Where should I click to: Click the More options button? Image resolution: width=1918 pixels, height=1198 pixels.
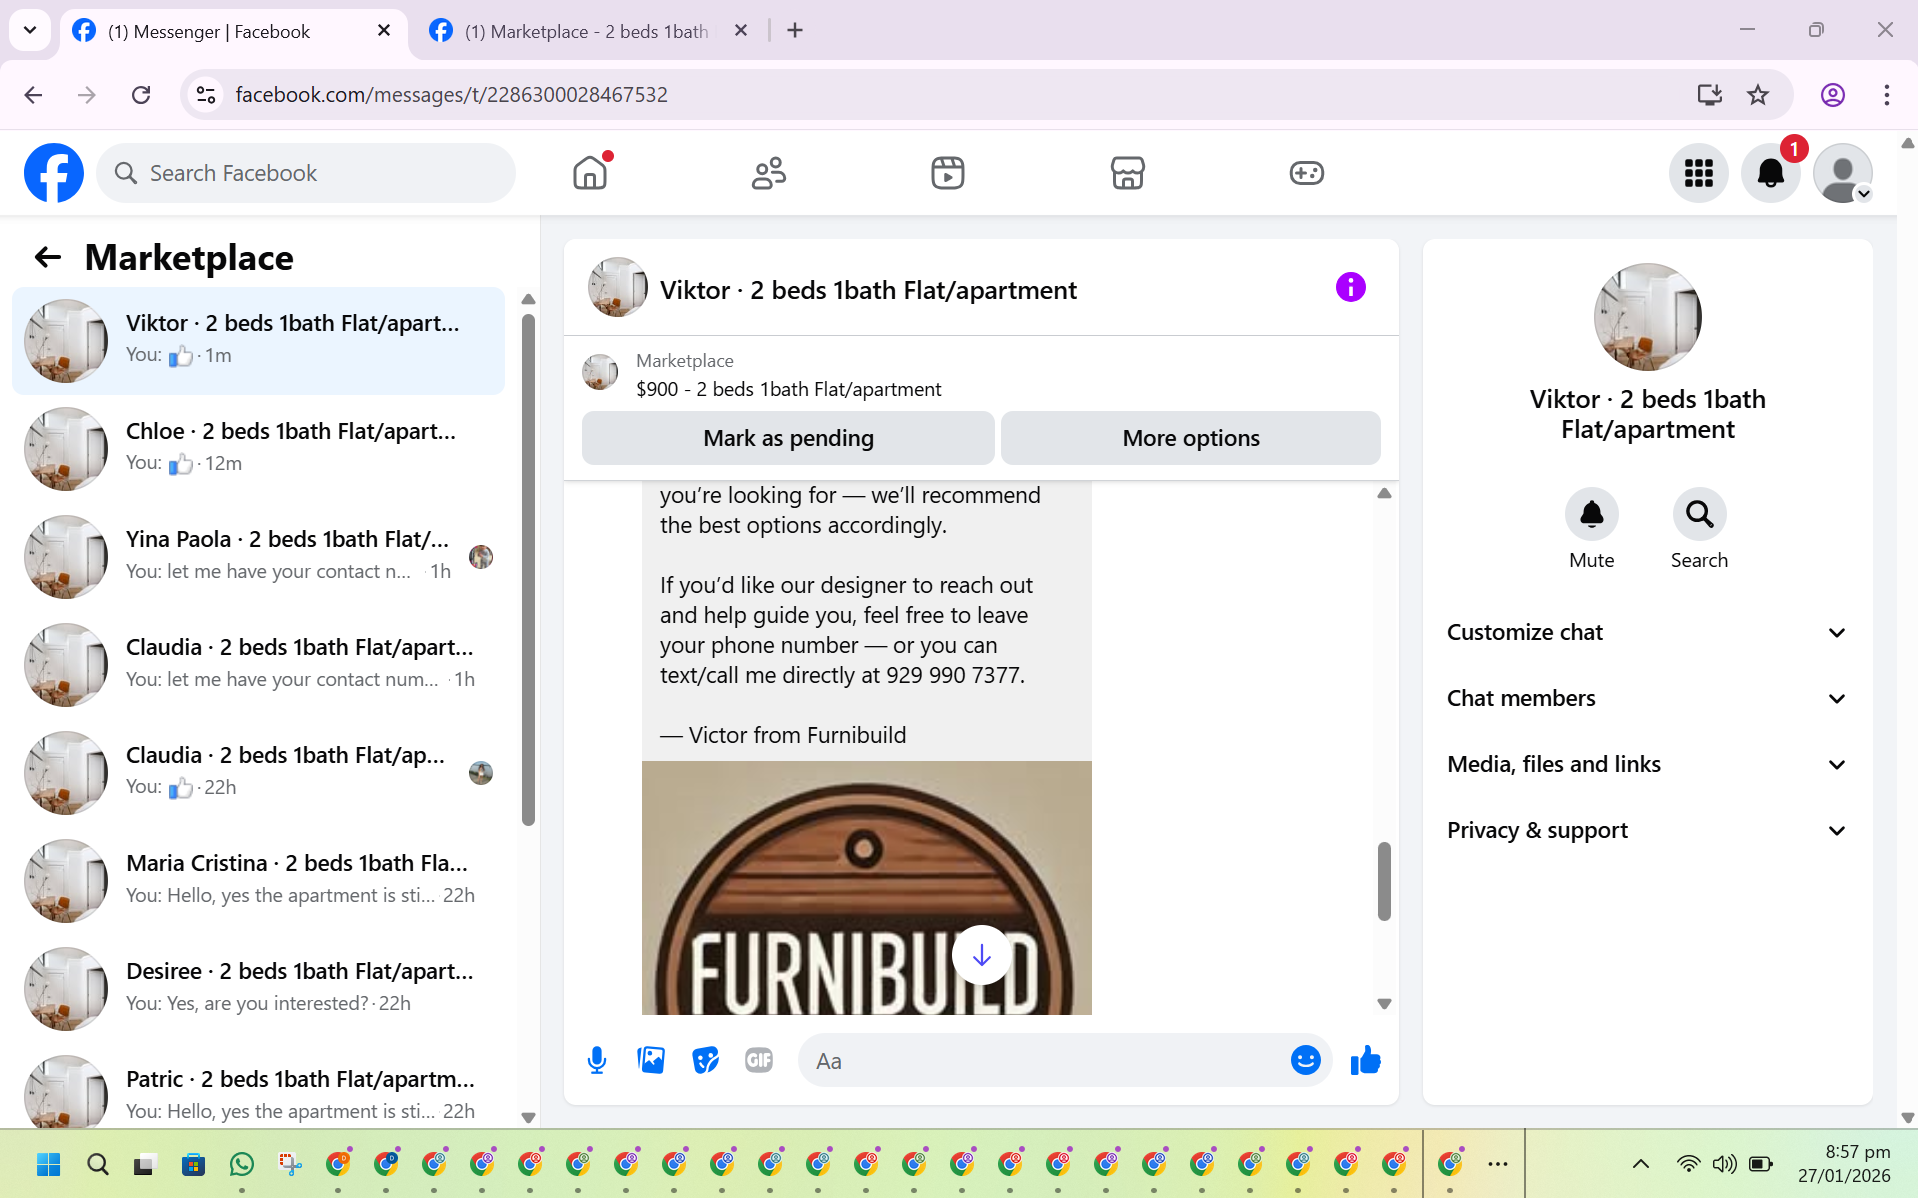pyautogui.click(x=1190, y=438)
